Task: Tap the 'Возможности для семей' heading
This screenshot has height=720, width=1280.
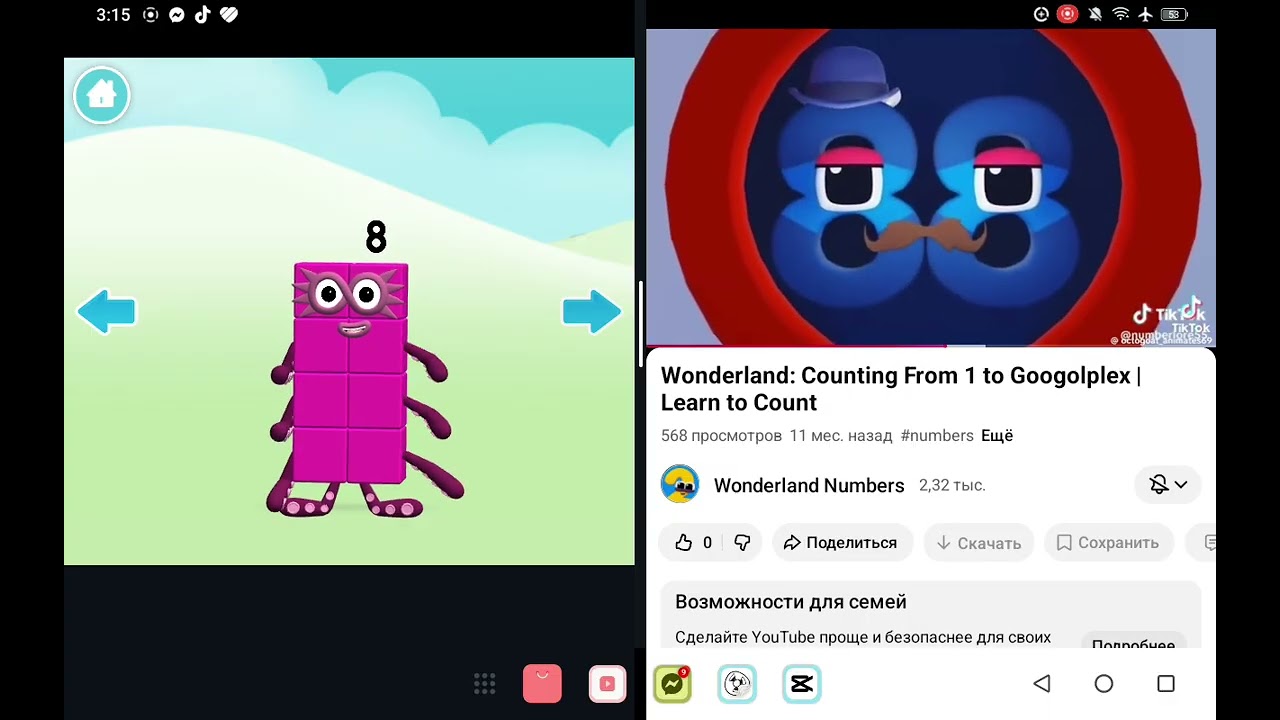Action: click(791, 602)
